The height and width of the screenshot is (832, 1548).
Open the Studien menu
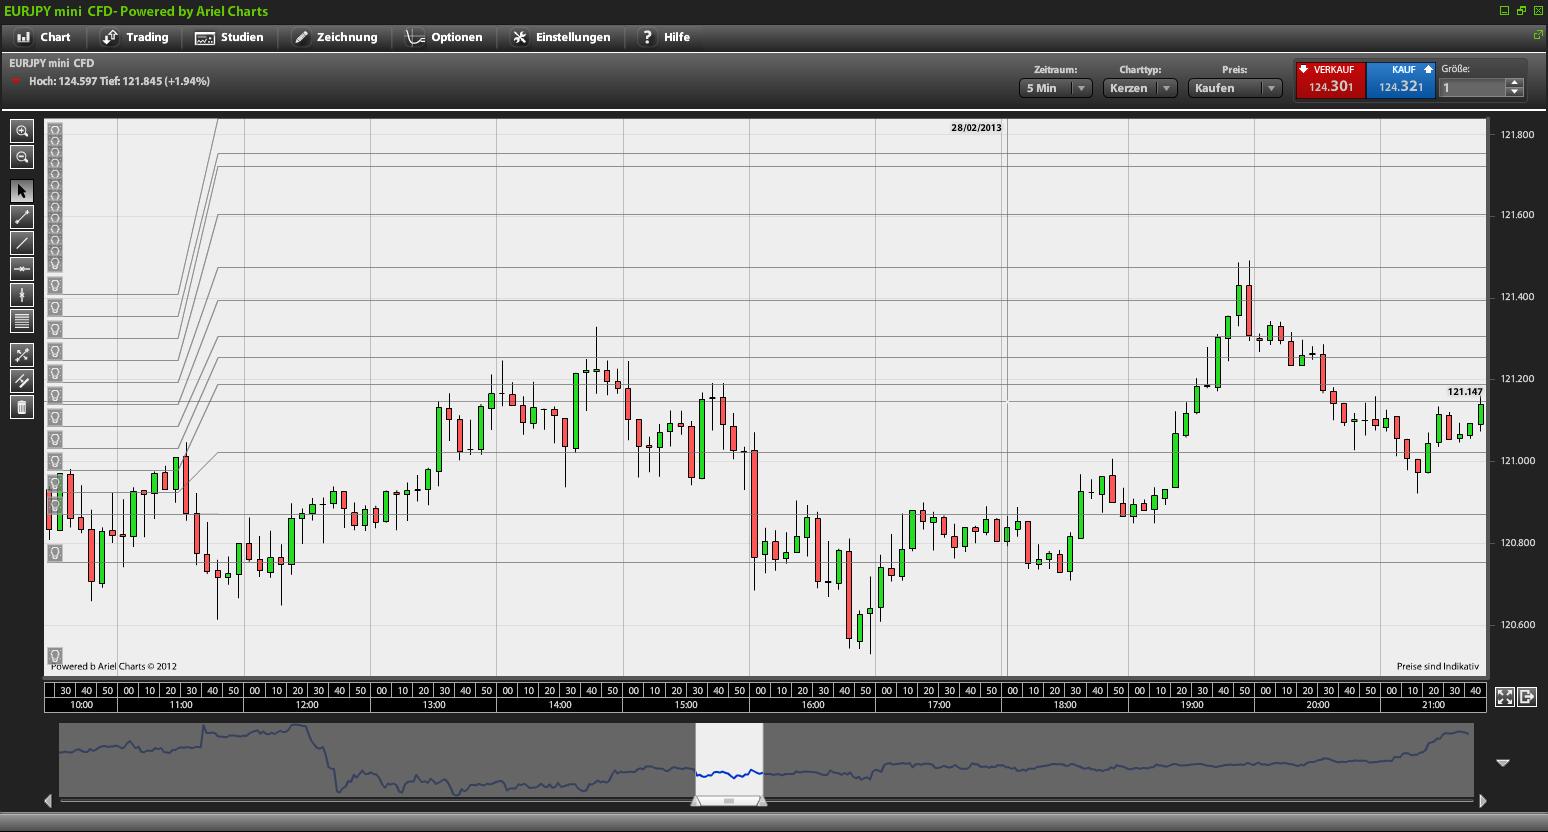point(229,37)
